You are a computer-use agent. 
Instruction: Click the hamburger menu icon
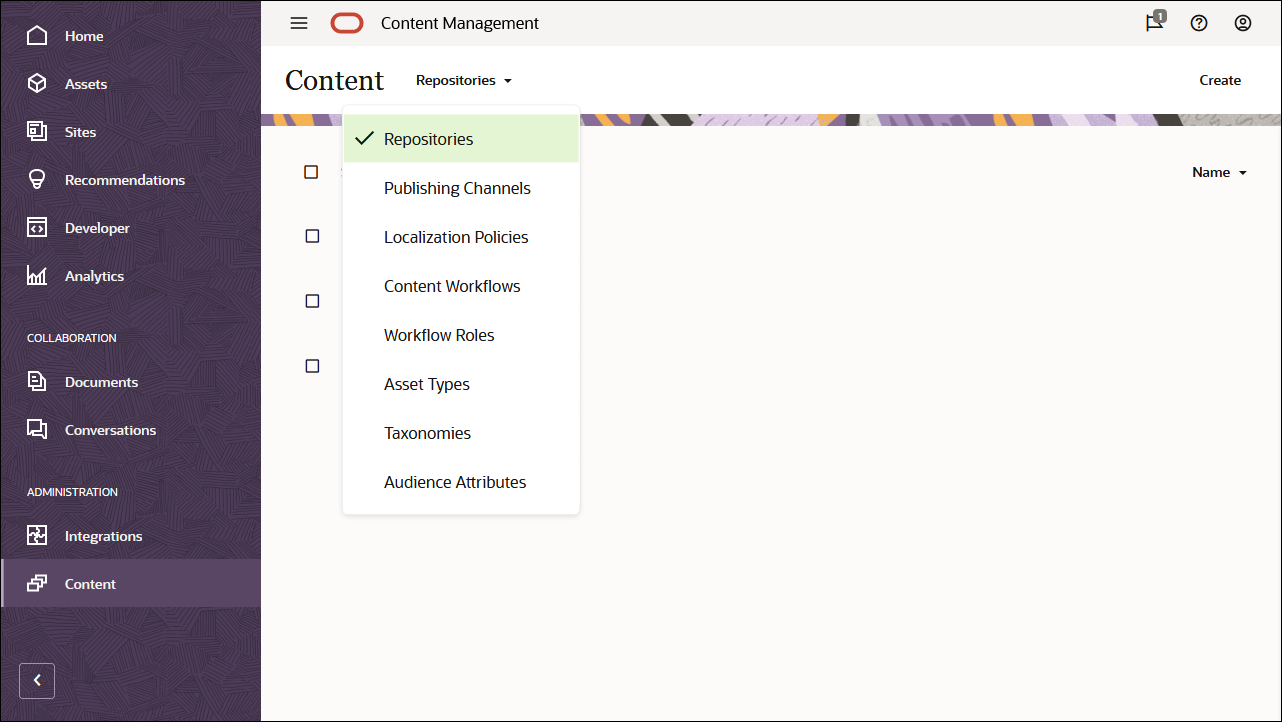point(298,23)
